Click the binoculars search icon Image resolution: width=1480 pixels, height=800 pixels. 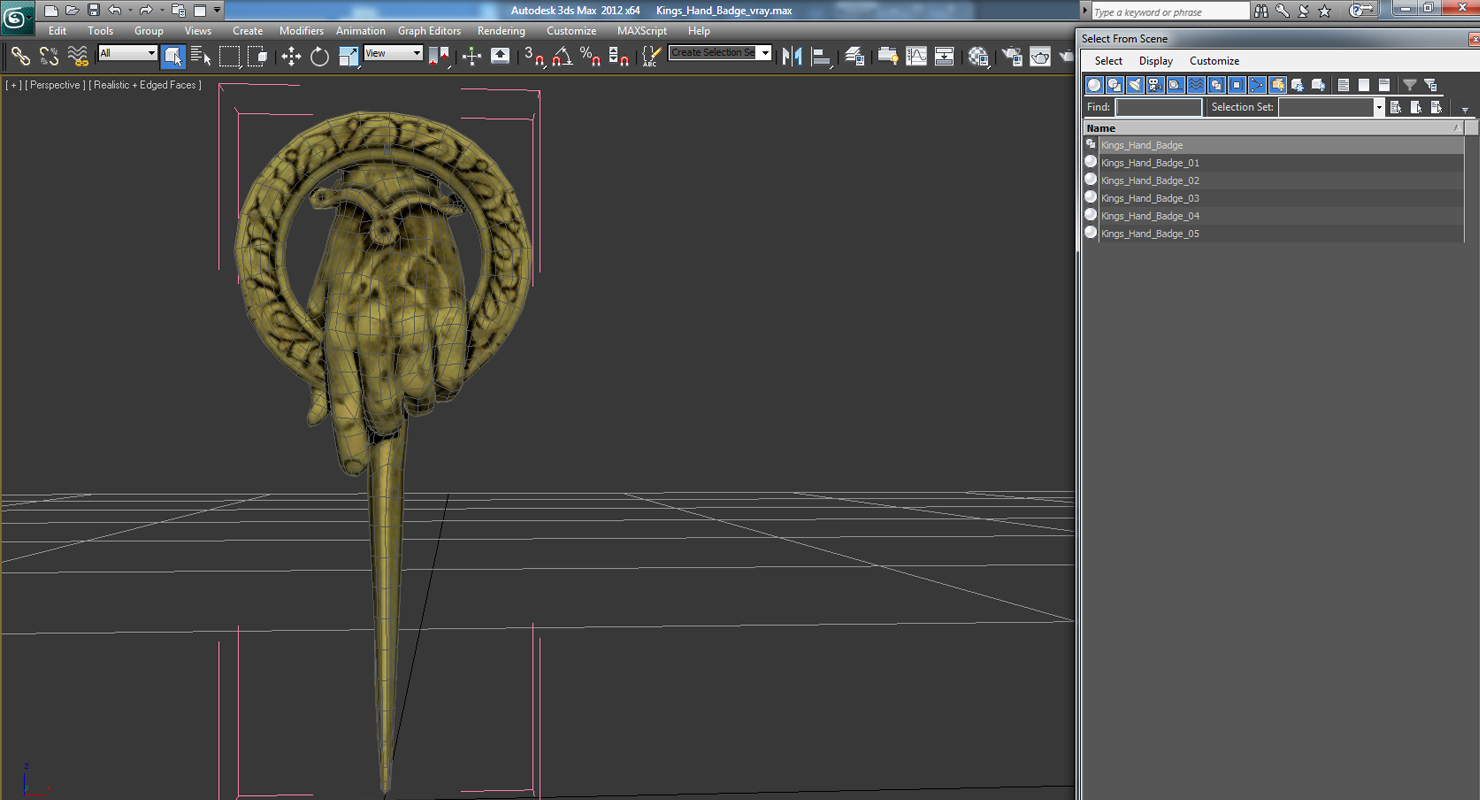1261,11
